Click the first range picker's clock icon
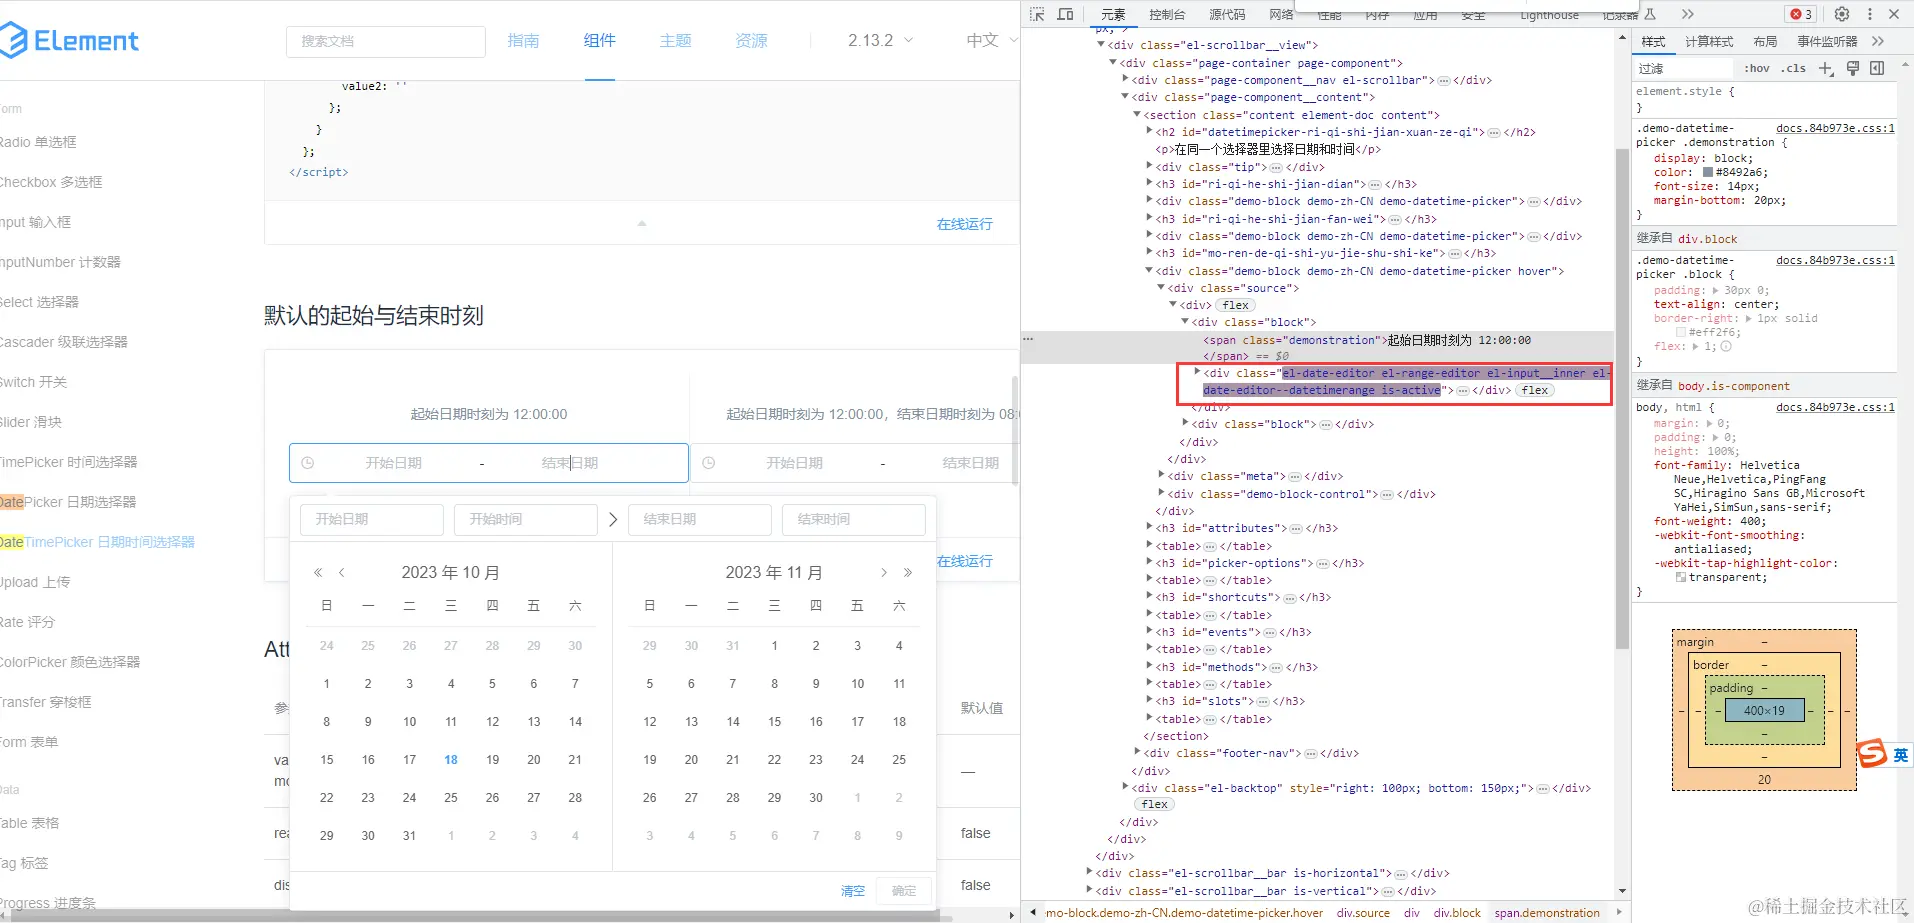The height and width of the screenshot is (923, 1914). (x=308, y=463)
